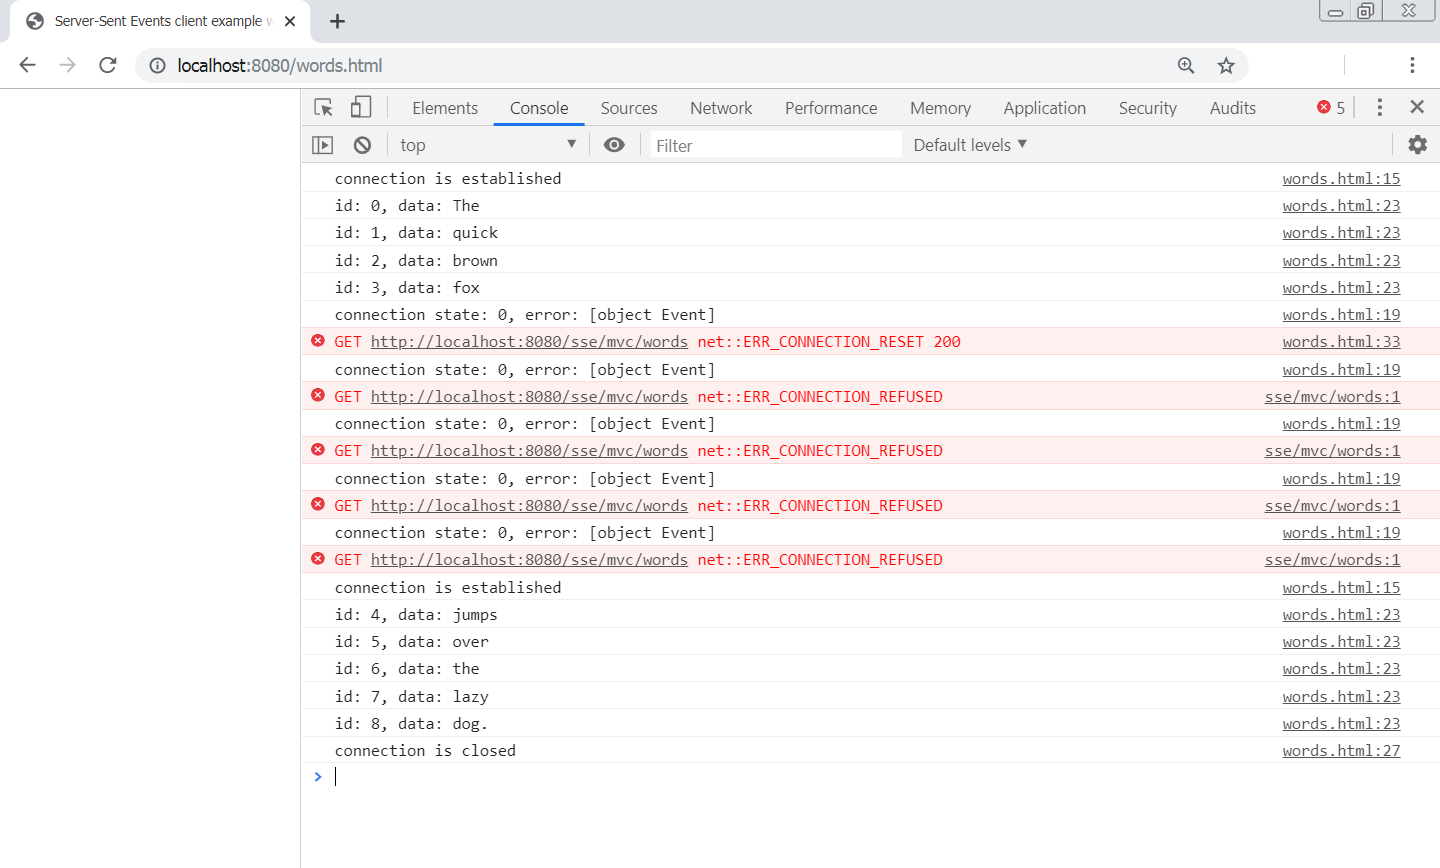Open the Memory tab

click(x=940, y=108)
